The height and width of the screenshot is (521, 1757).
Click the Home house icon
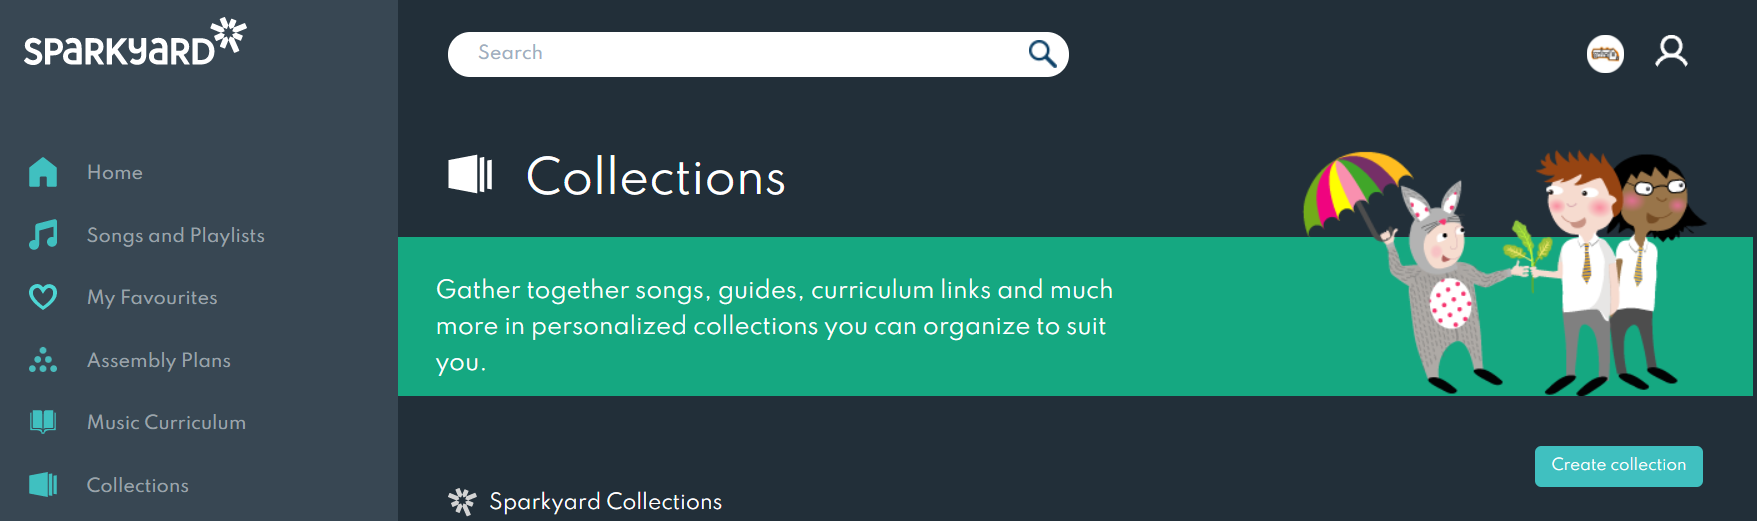tap(43, 172)
